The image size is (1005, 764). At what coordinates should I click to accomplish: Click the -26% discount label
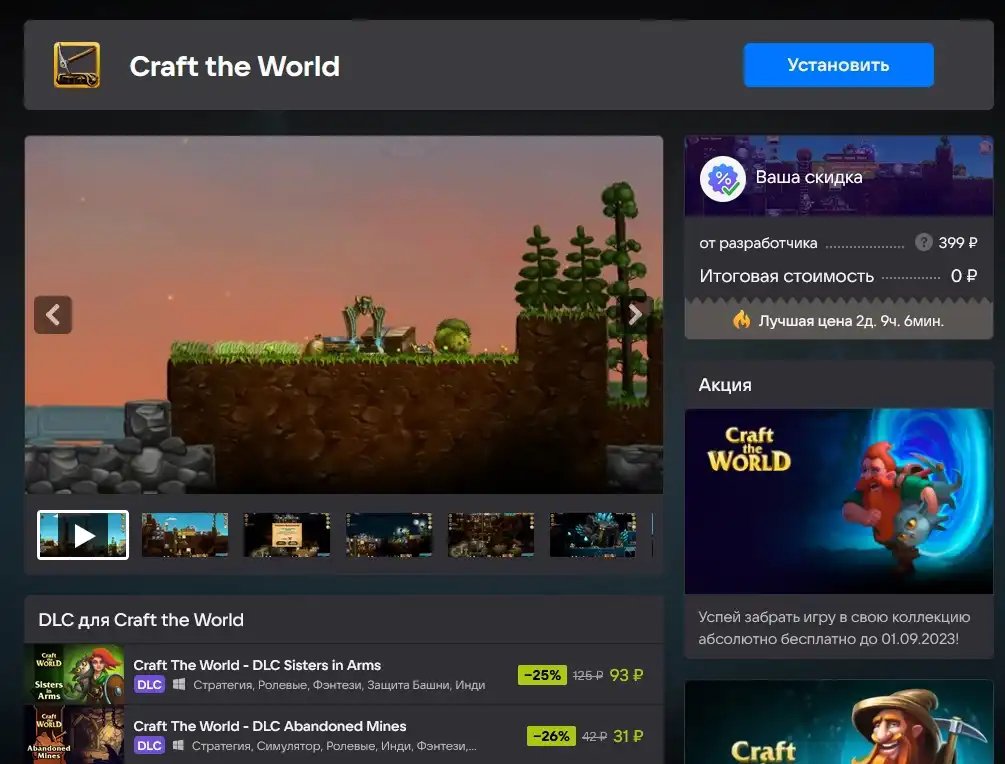(551, 736)
